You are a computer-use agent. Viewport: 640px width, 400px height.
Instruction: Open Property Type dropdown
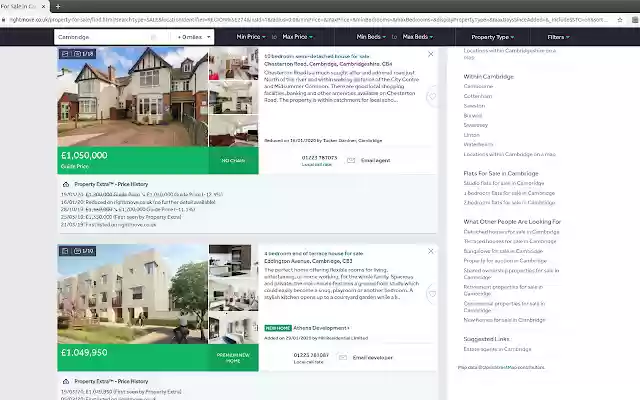point(493,37)
